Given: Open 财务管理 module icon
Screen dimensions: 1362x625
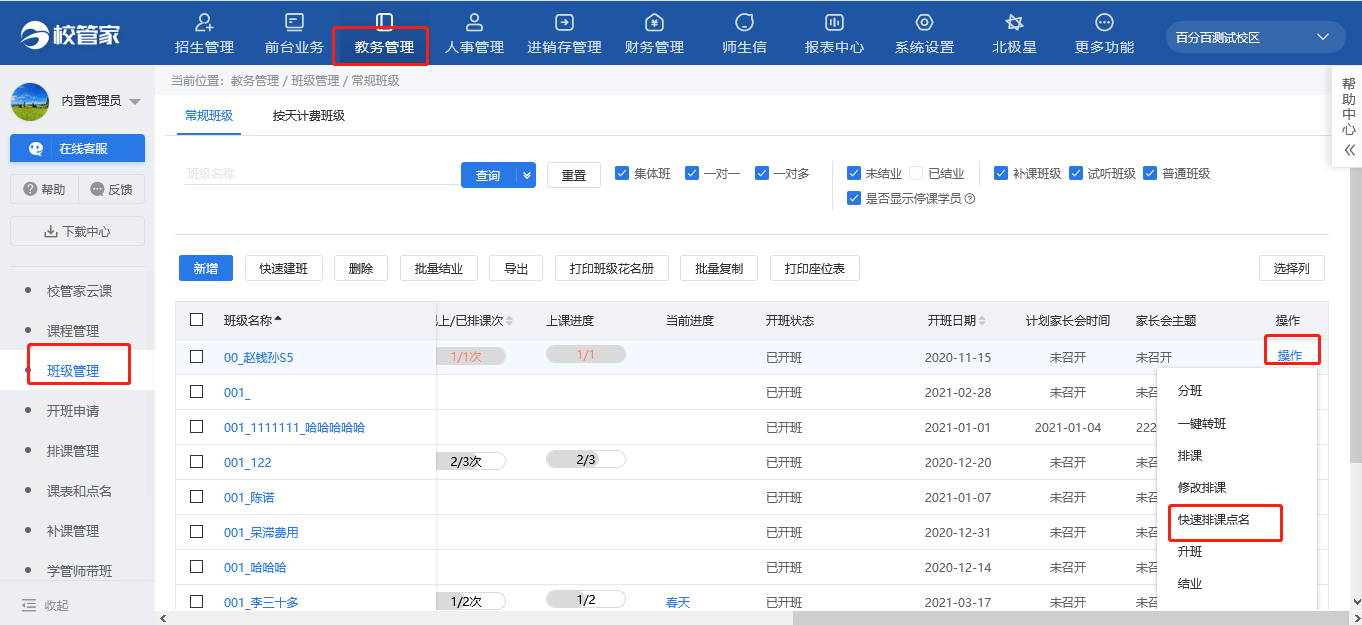Looking at the screenshot, I should 654,22.
